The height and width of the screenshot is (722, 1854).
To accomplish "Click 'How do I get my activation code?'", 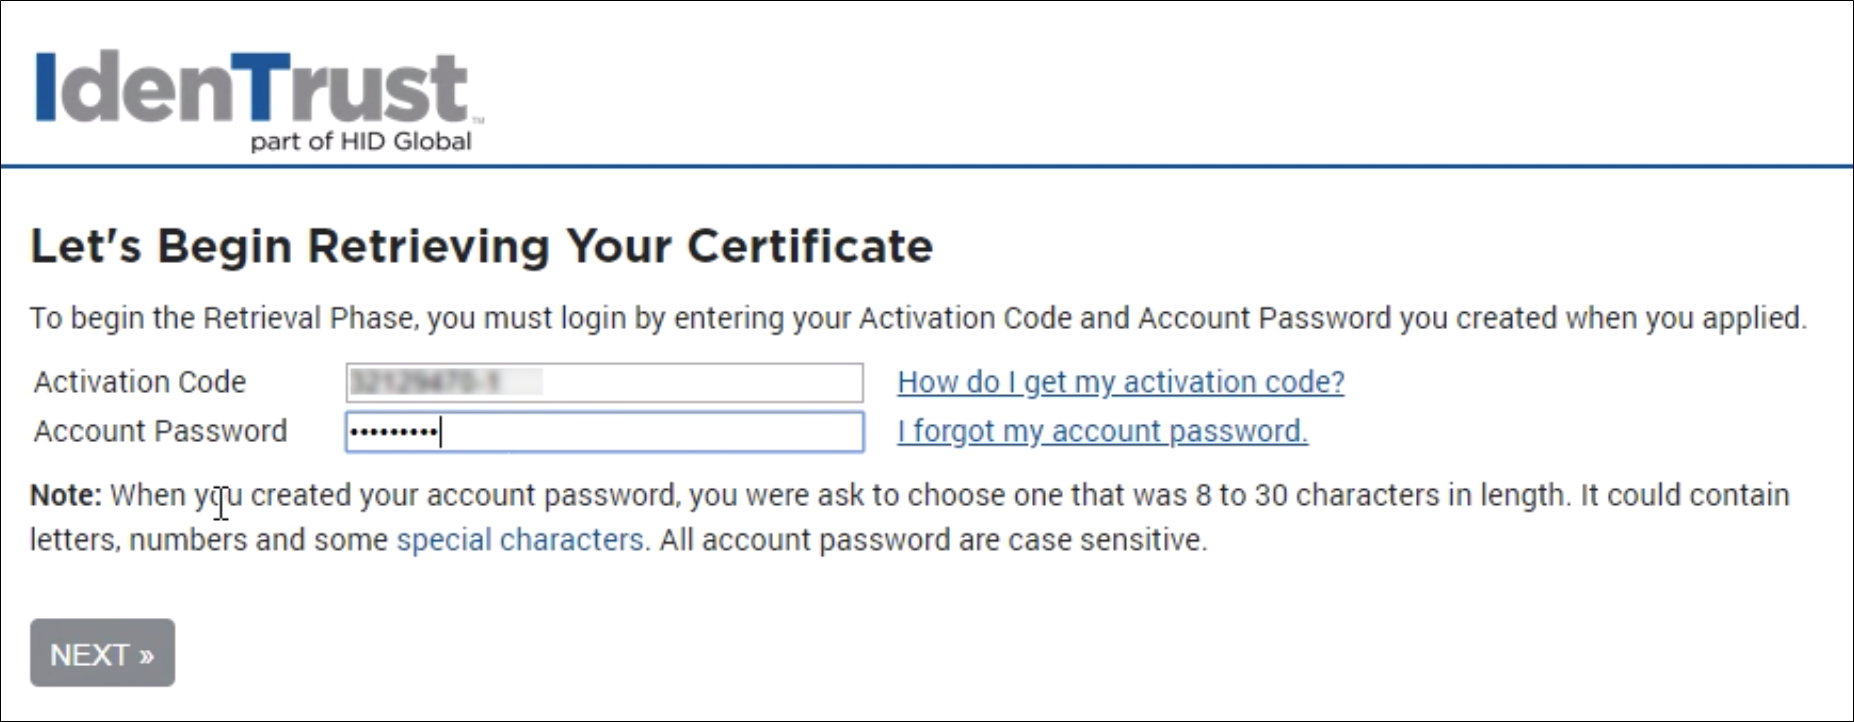I will pyautogui.click(x=1121, y=382).
